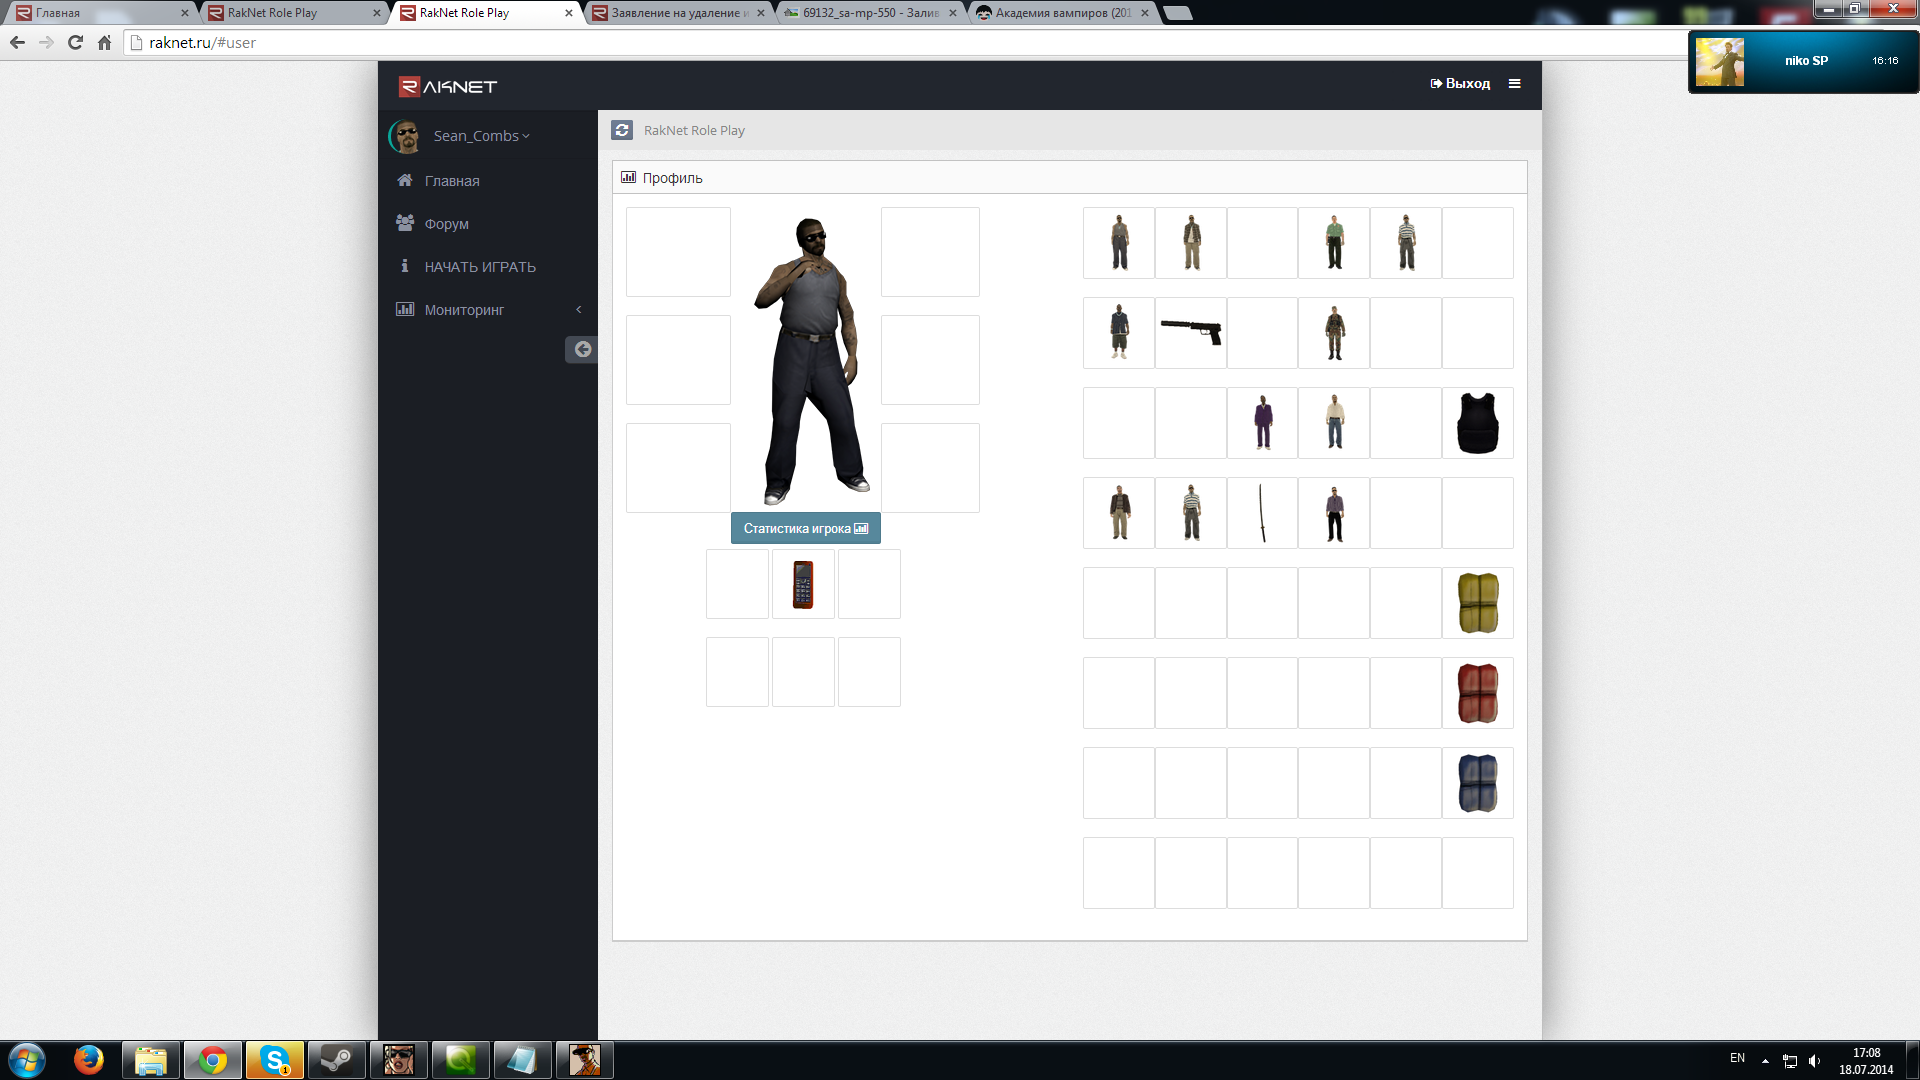Switch to the Главная browser tab

100,13
